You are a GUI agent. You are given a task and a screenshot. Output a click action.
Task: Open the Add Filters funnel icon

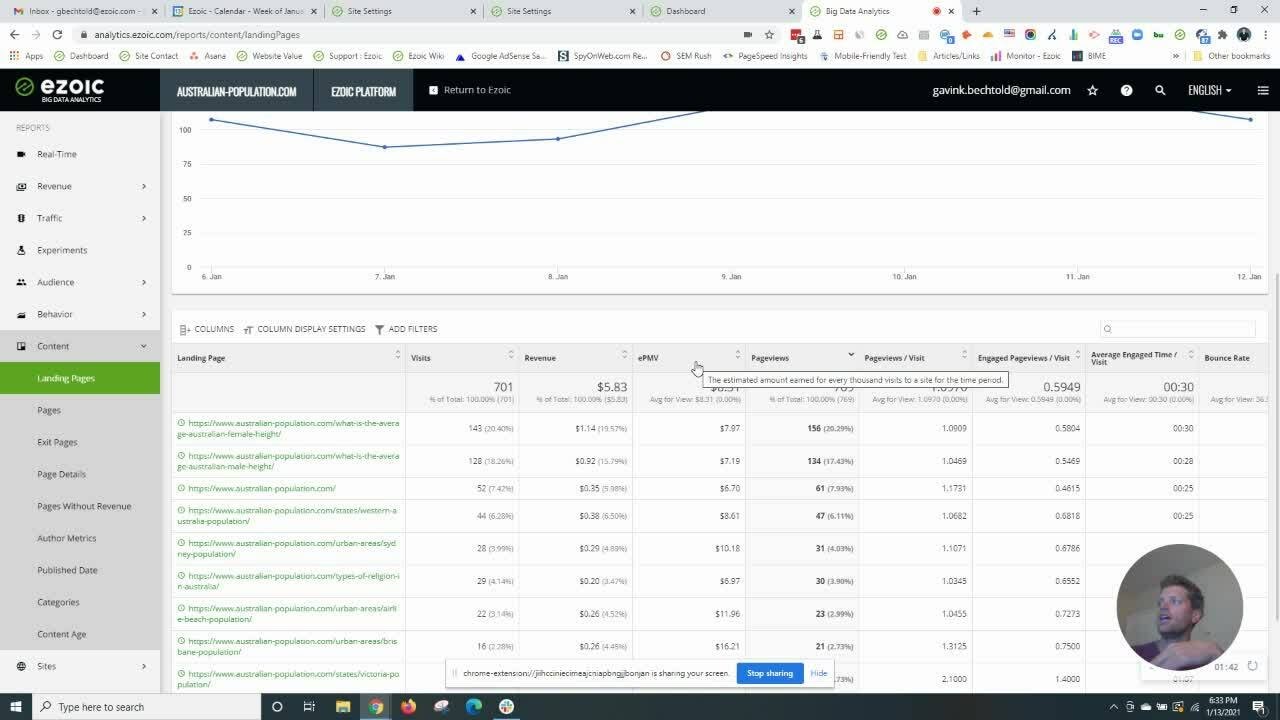(379, 329)
